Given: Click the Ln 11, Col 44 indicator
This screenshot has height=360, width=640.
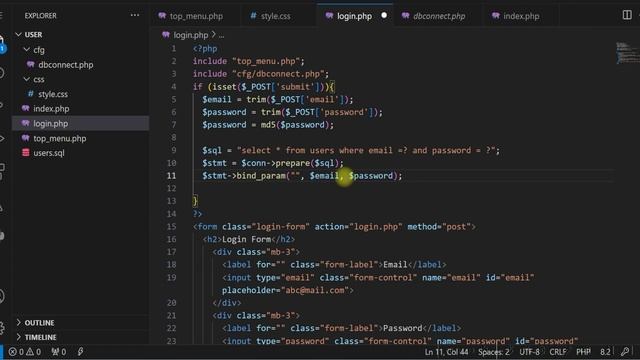Looking at the screenshot, I should (447, 352).
